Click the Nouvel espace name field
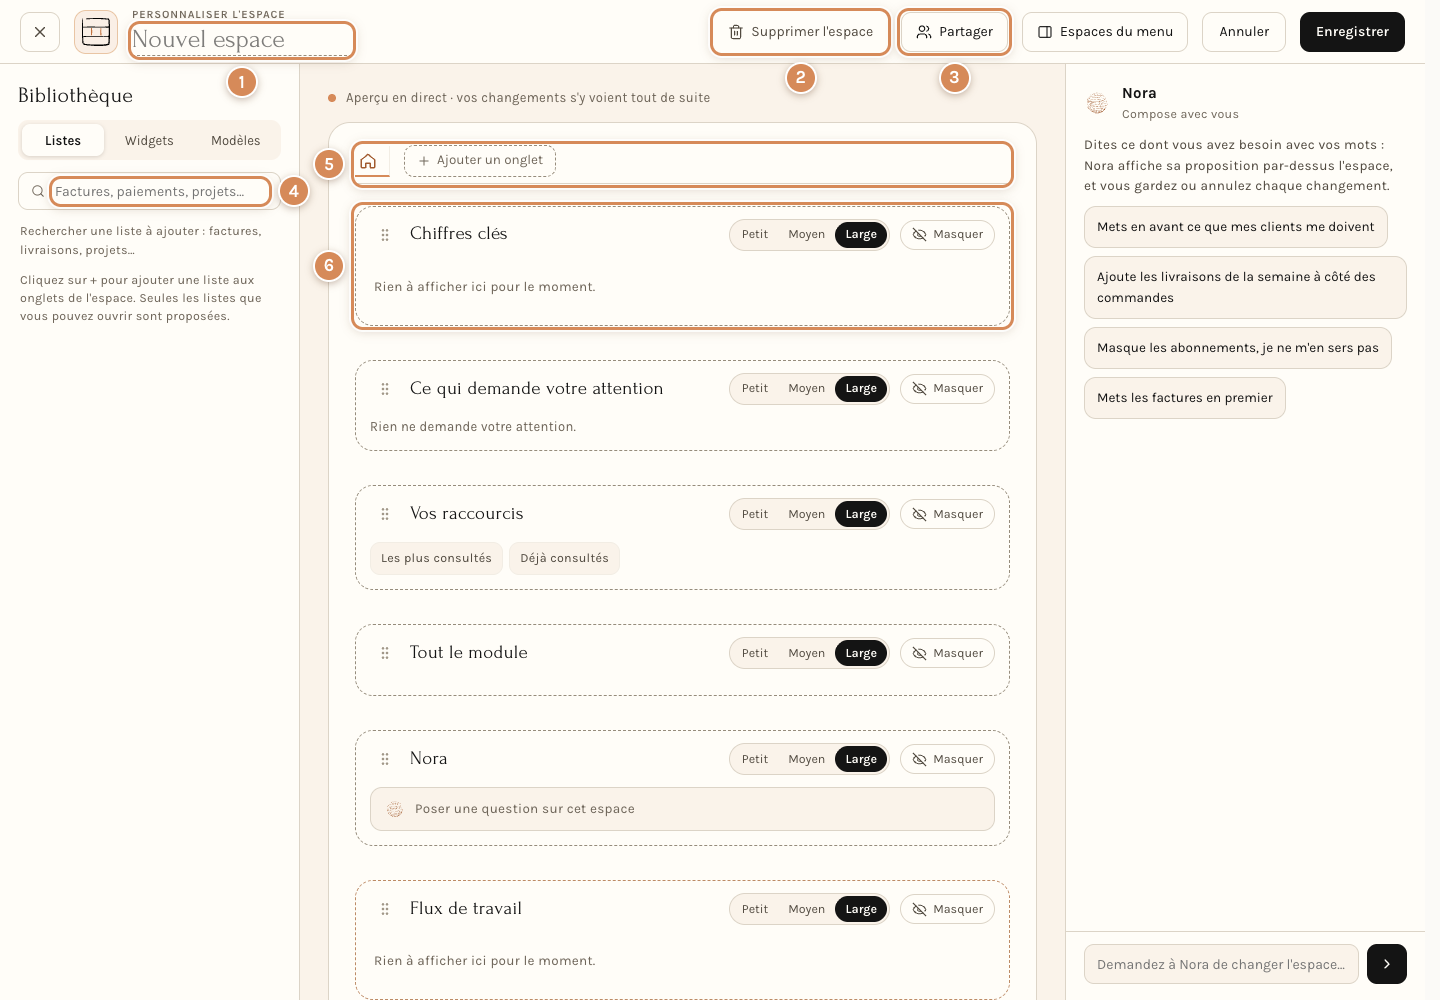Viewport: 1440px width, 1000px height. tap(242, 40)
